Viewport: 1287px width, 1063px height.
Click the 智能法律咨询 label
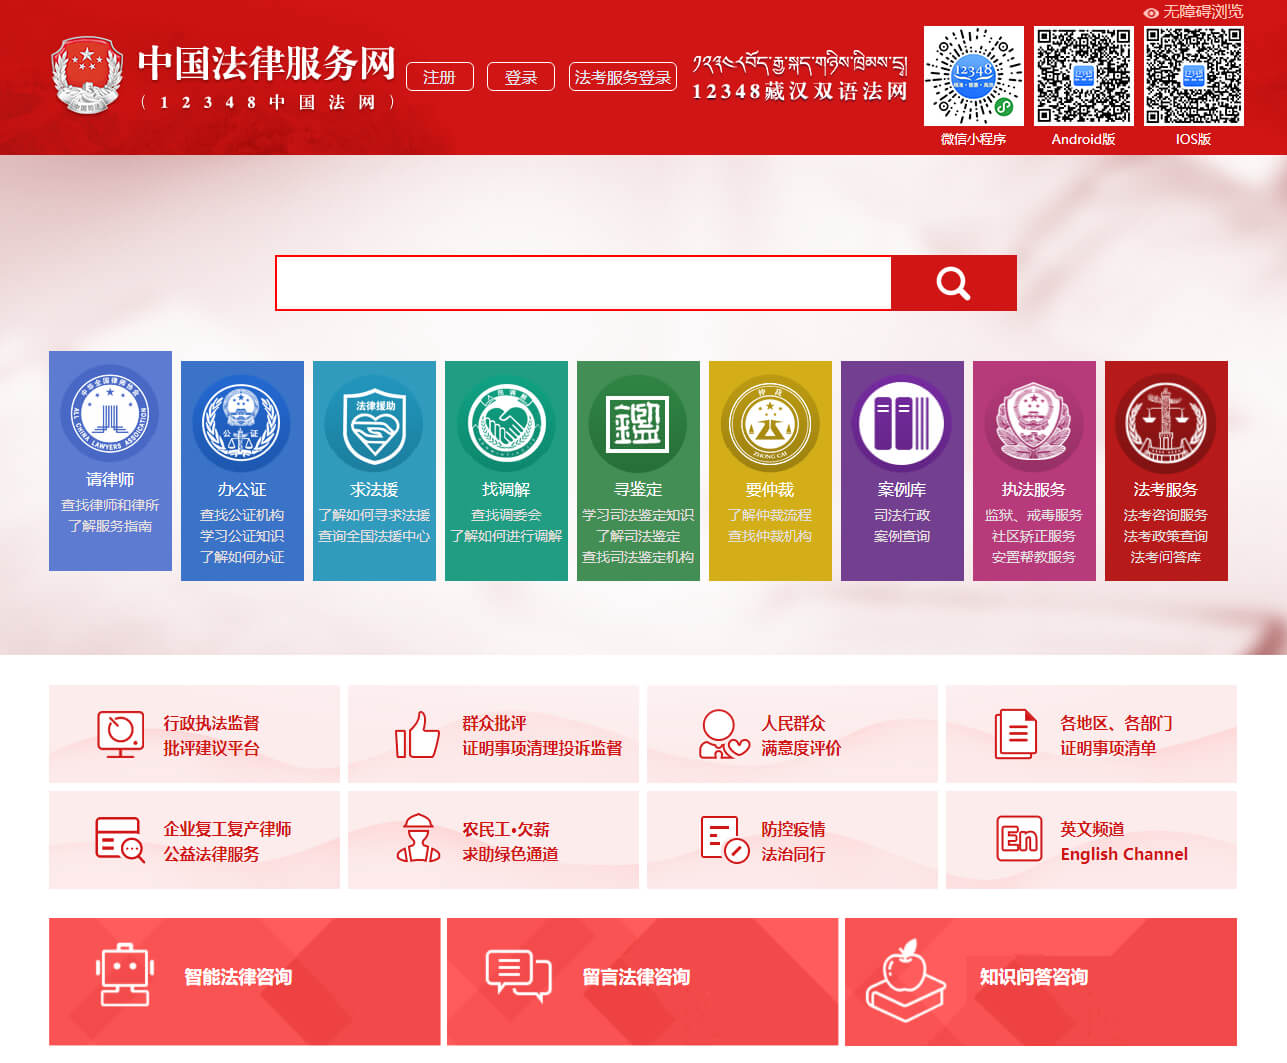point(238,977)
